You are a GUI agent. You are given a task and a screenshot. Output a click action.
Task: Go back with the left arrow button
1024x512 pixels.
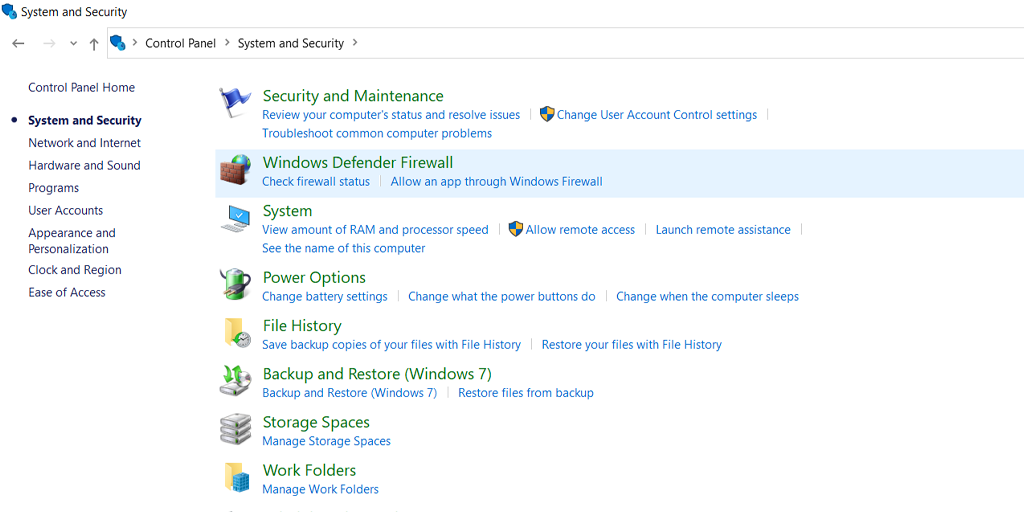pyautogui.click(x=18, y=44)
